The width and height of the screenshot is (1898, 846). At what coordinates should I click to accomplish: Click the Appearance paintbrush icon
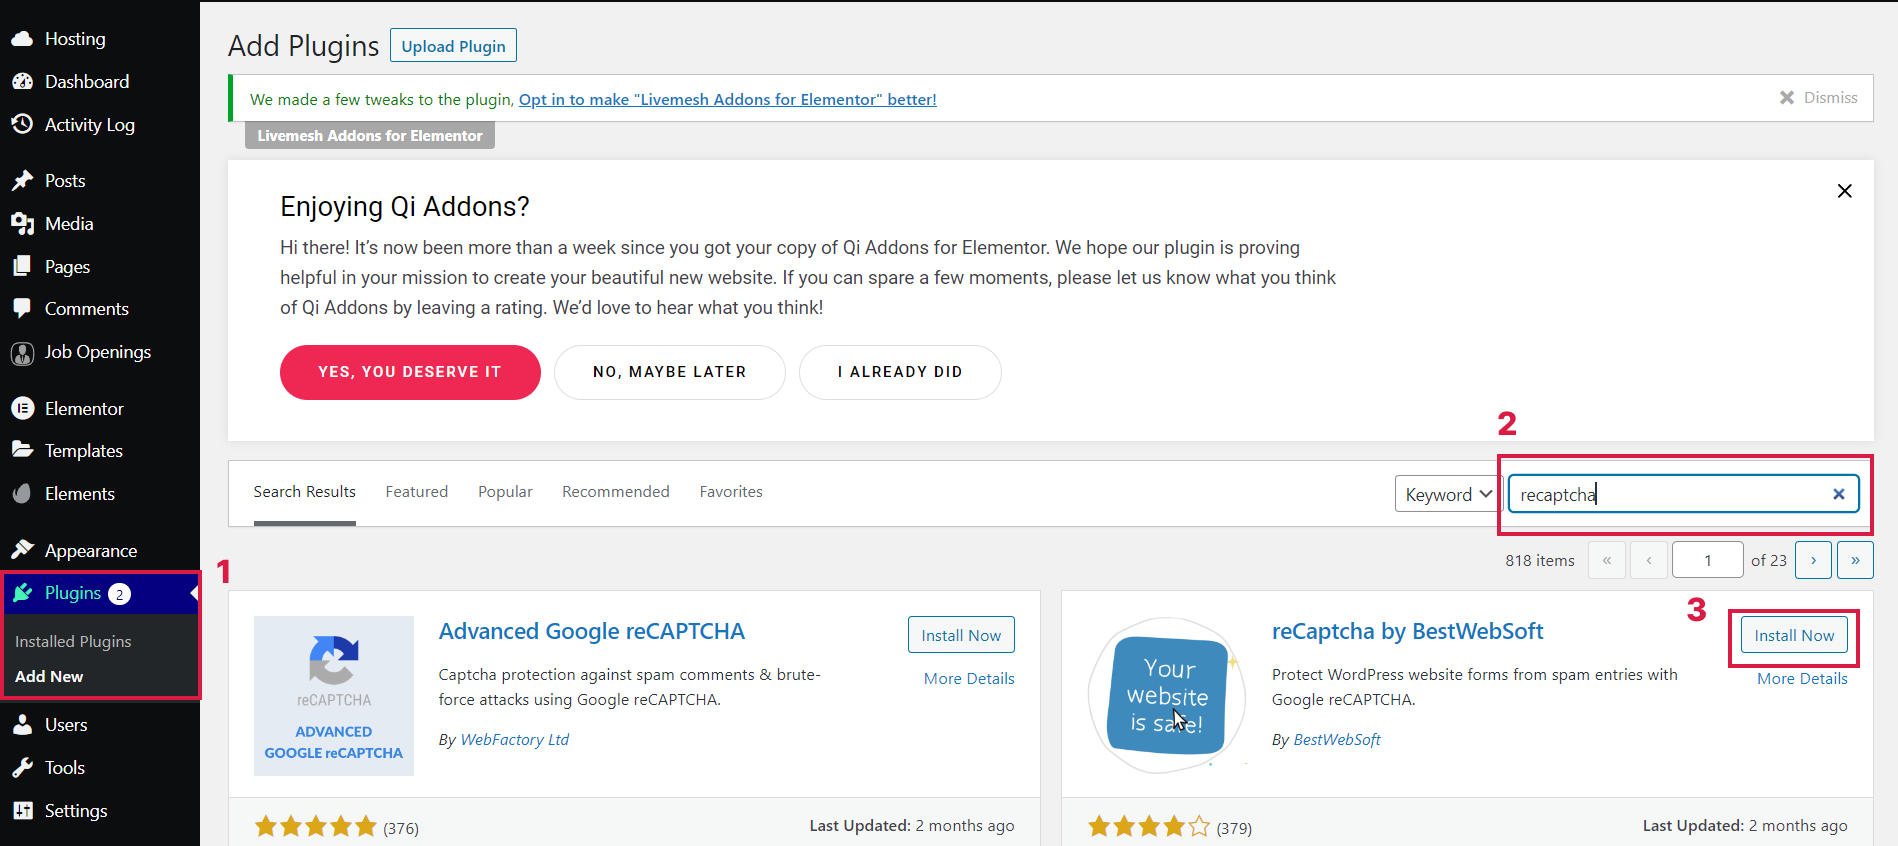22,550
